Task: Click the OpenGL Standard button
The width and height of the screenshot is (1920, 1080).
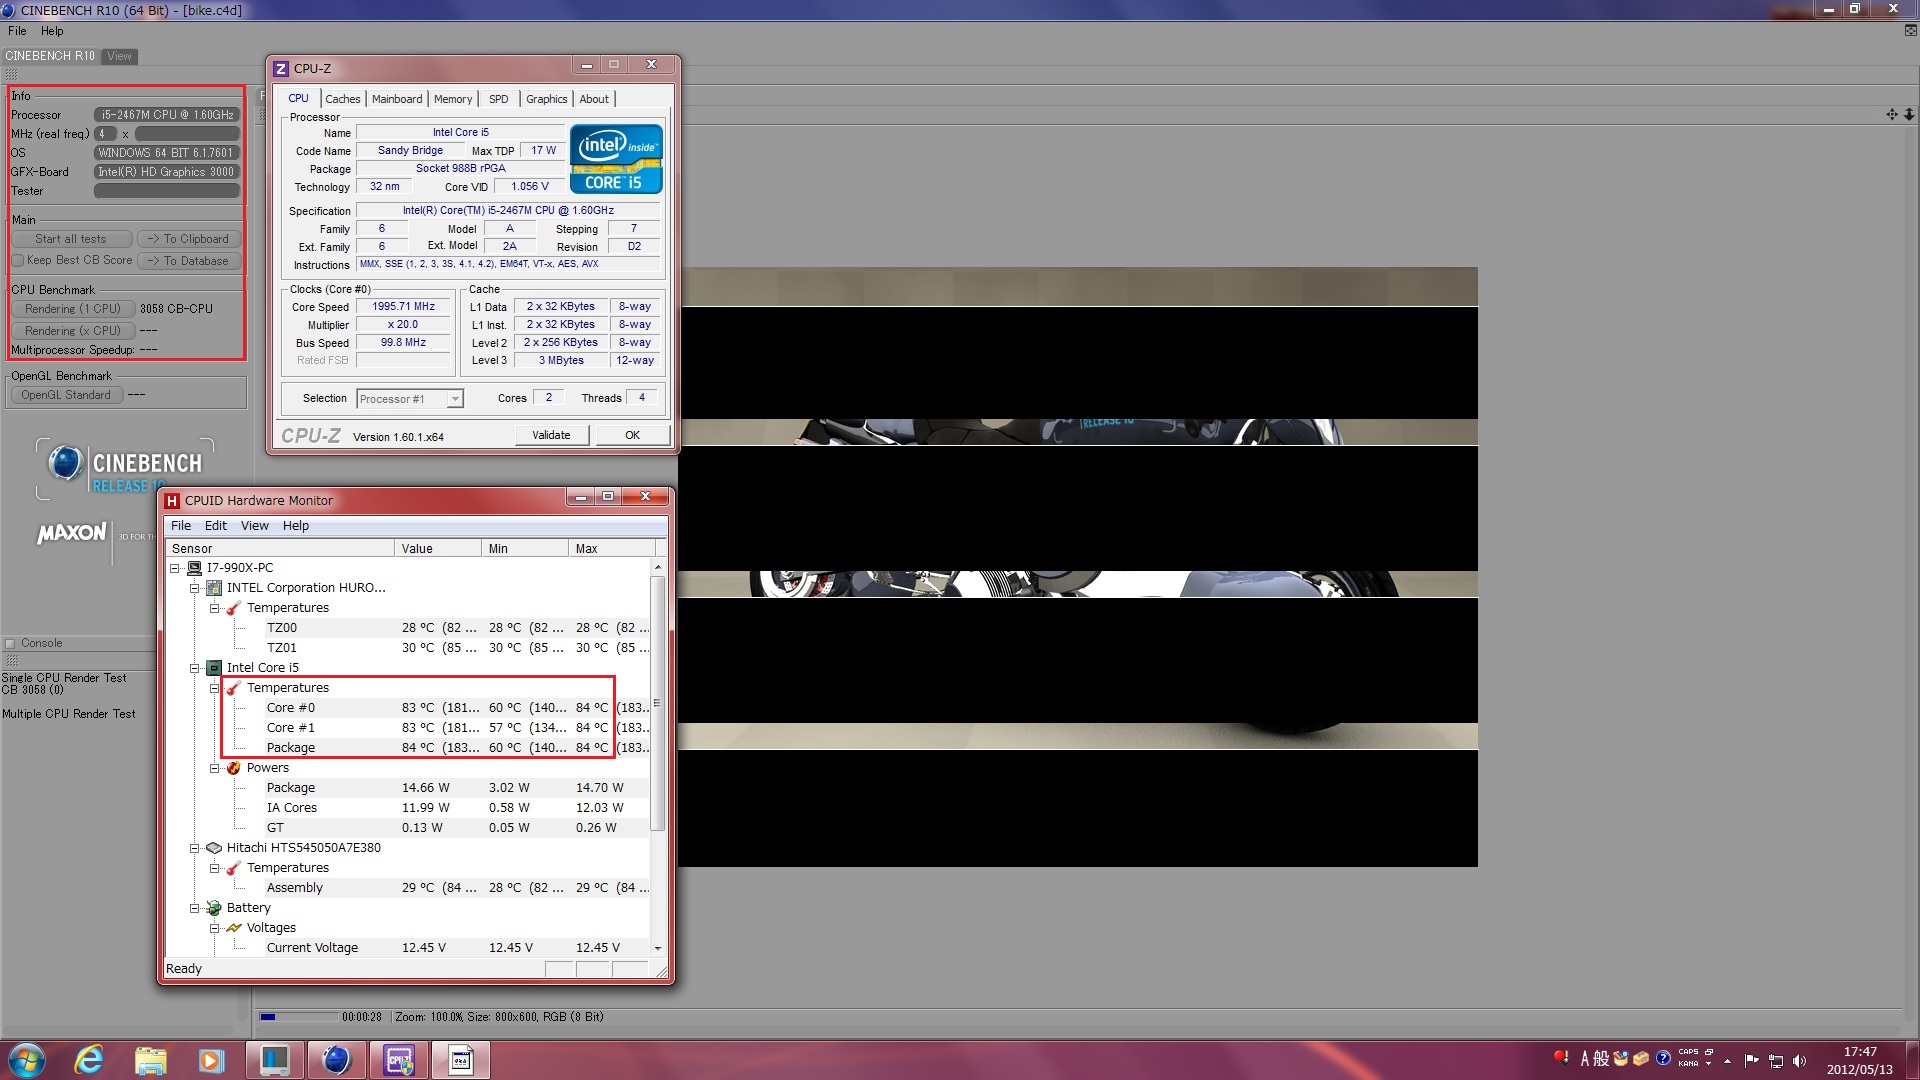Action: (66, 395)
